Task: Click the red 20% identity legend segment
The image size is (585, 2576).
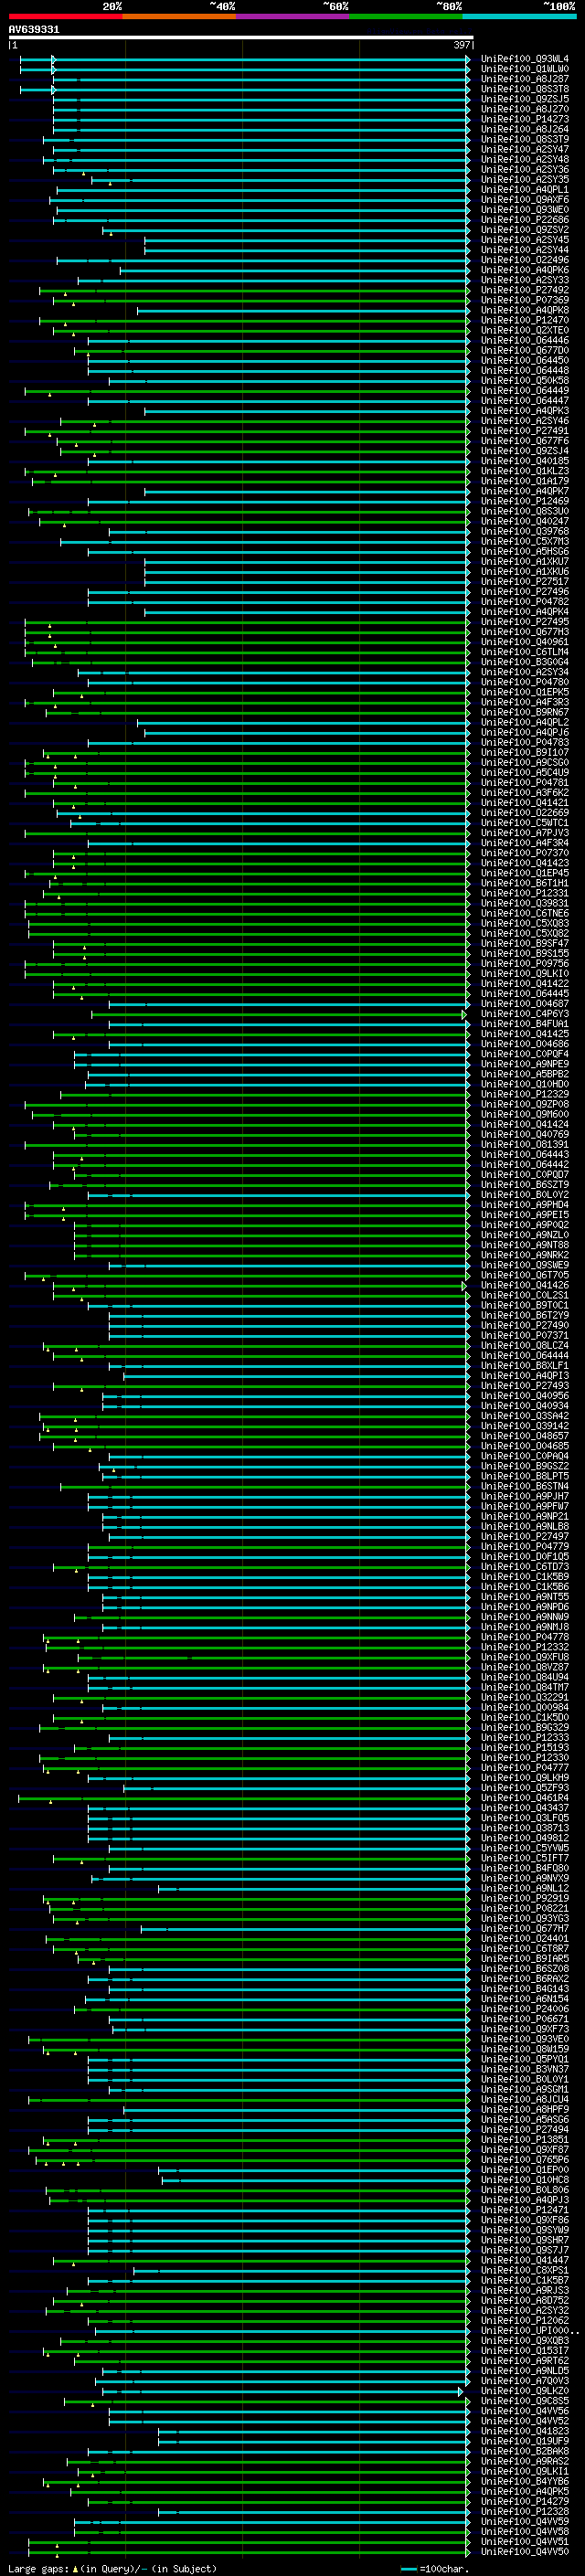Action: coord(65,17)
